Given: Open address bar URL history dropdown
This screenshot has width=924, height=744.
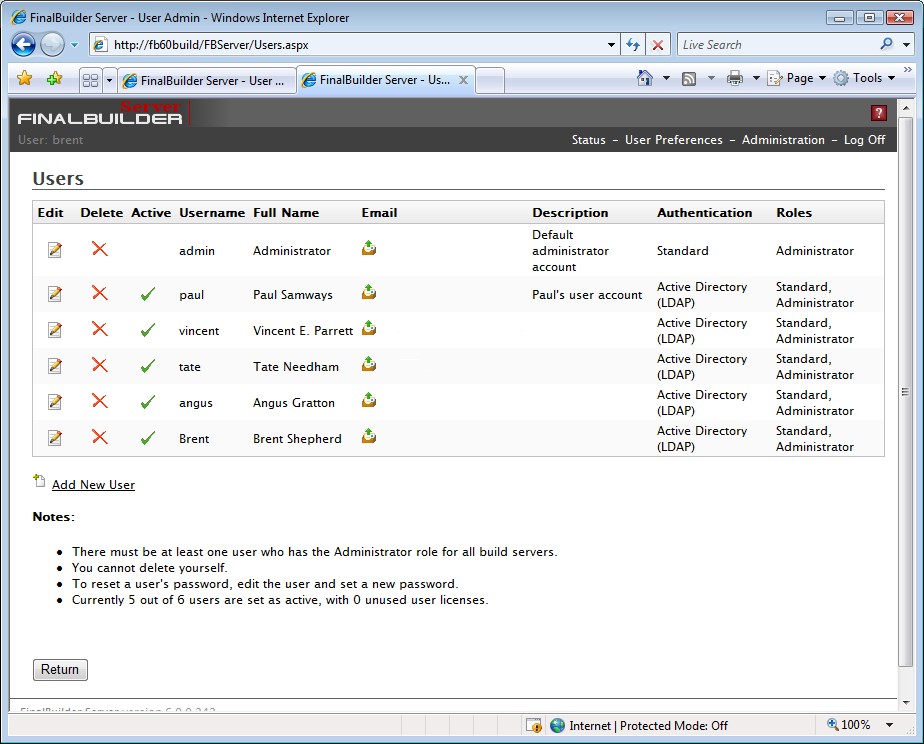Looking at the screenshot, I should click(611, 45).
